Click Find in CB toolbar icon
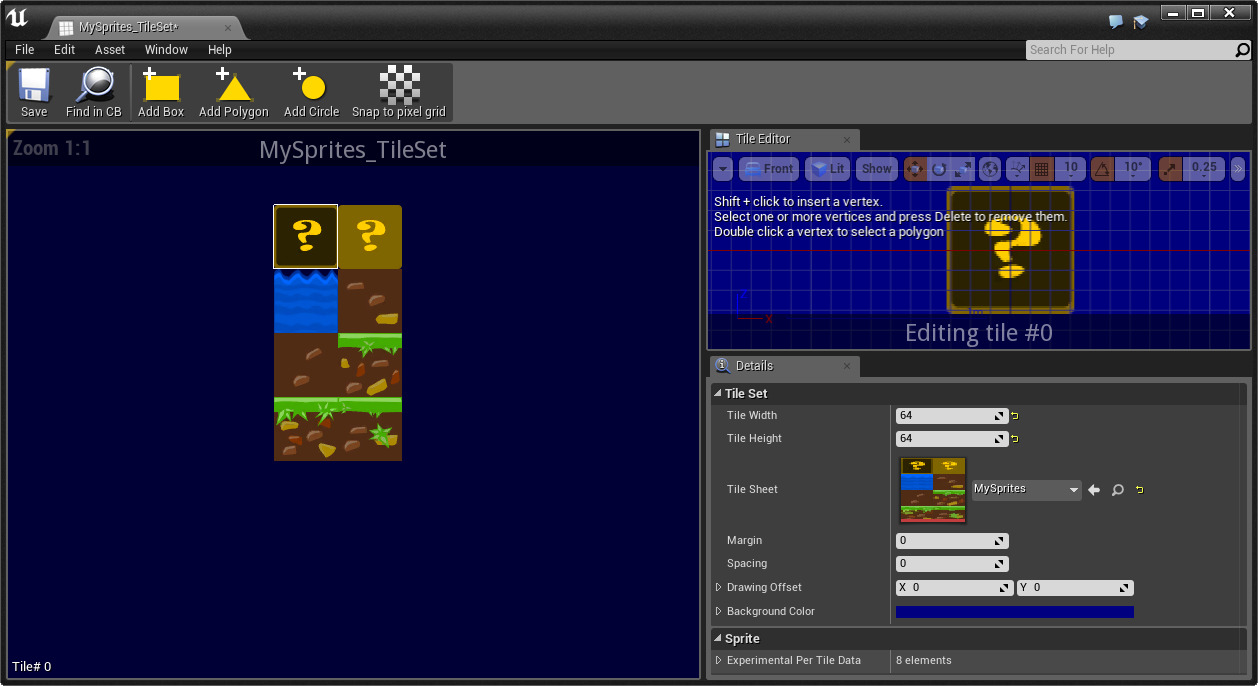This screenshot has width=1258, height=686. pos(94,93)
